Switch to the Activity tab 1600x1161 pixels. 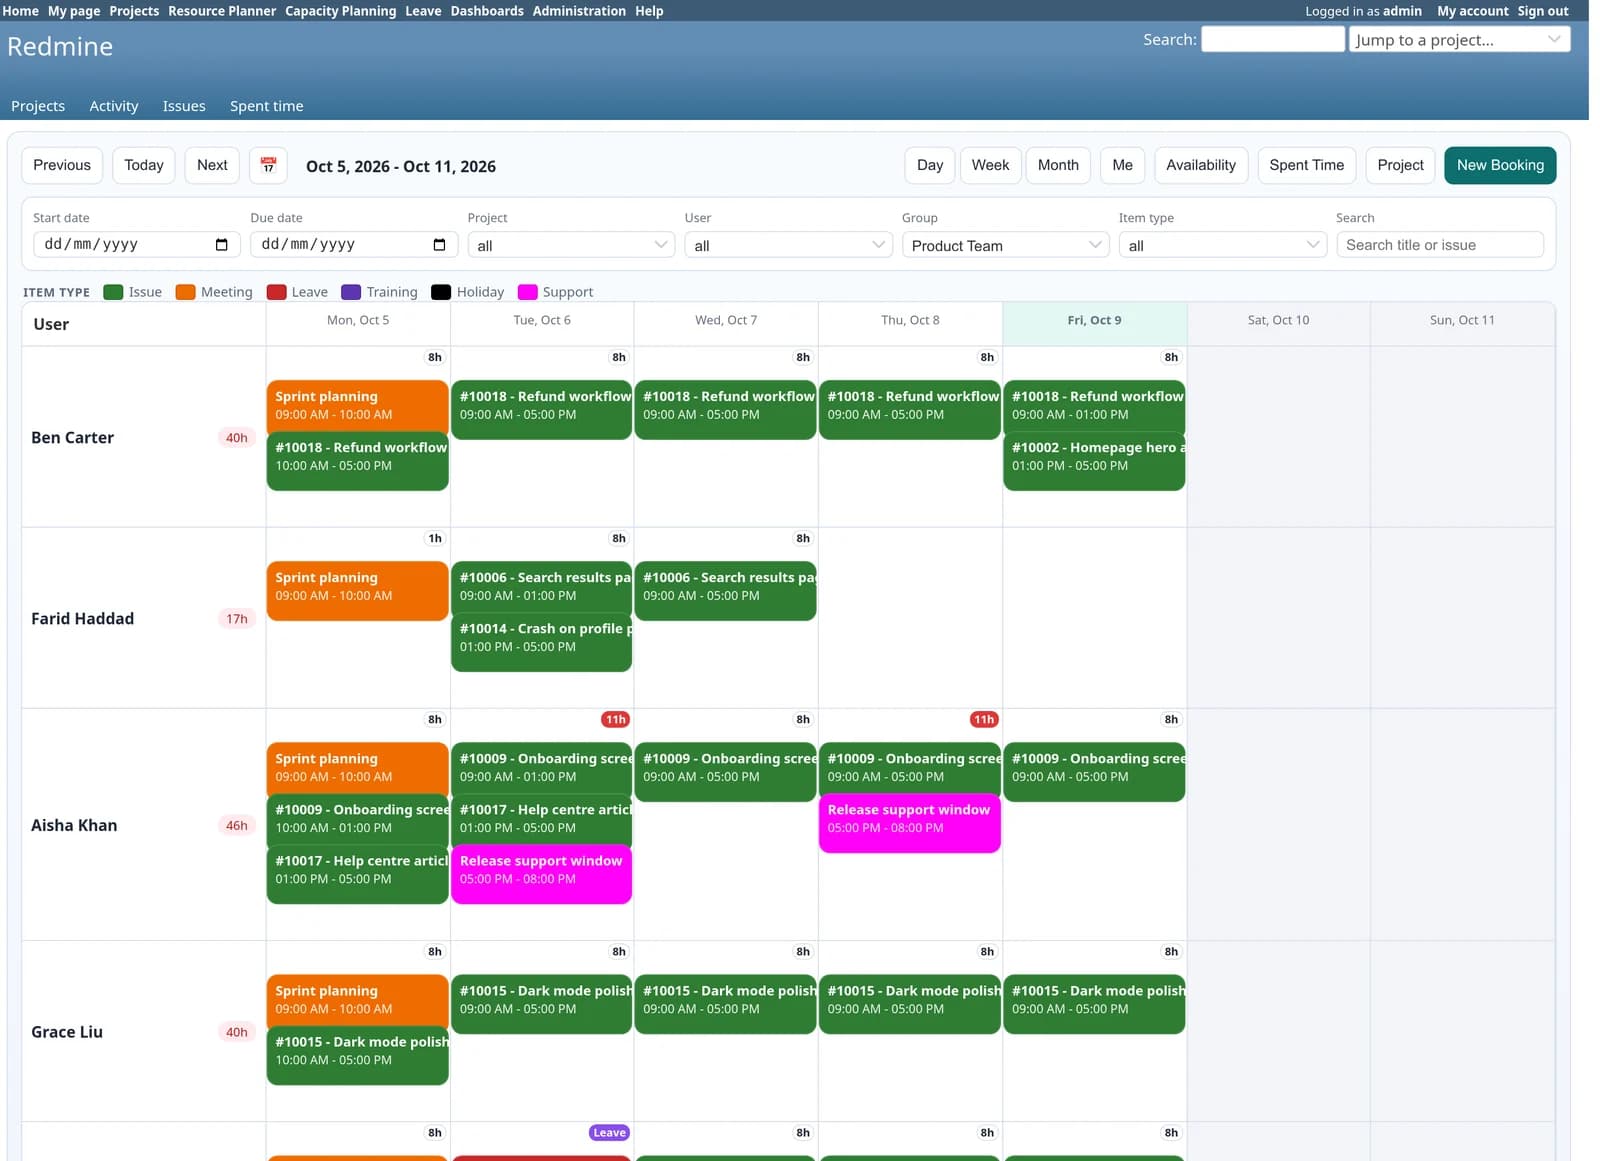114,106
